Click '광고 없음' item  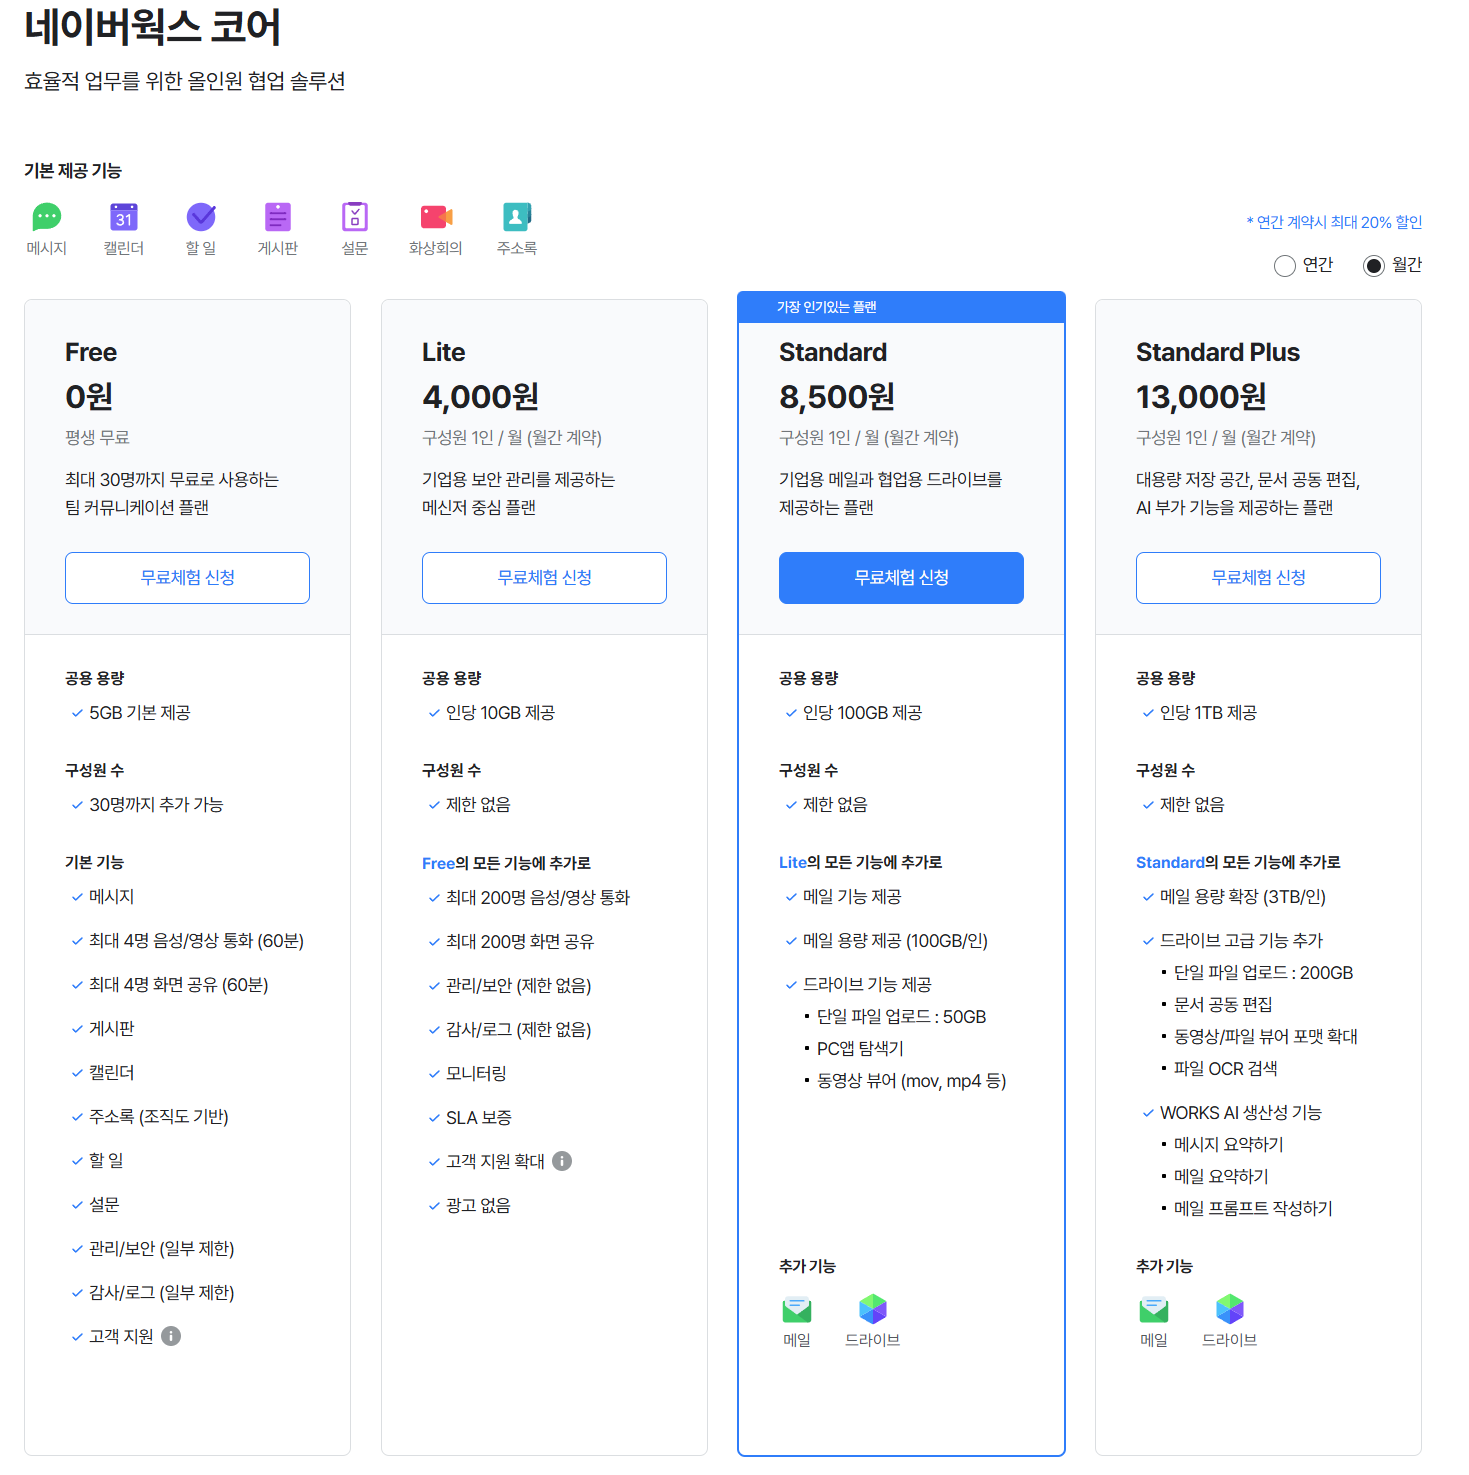coord(478,1206)
